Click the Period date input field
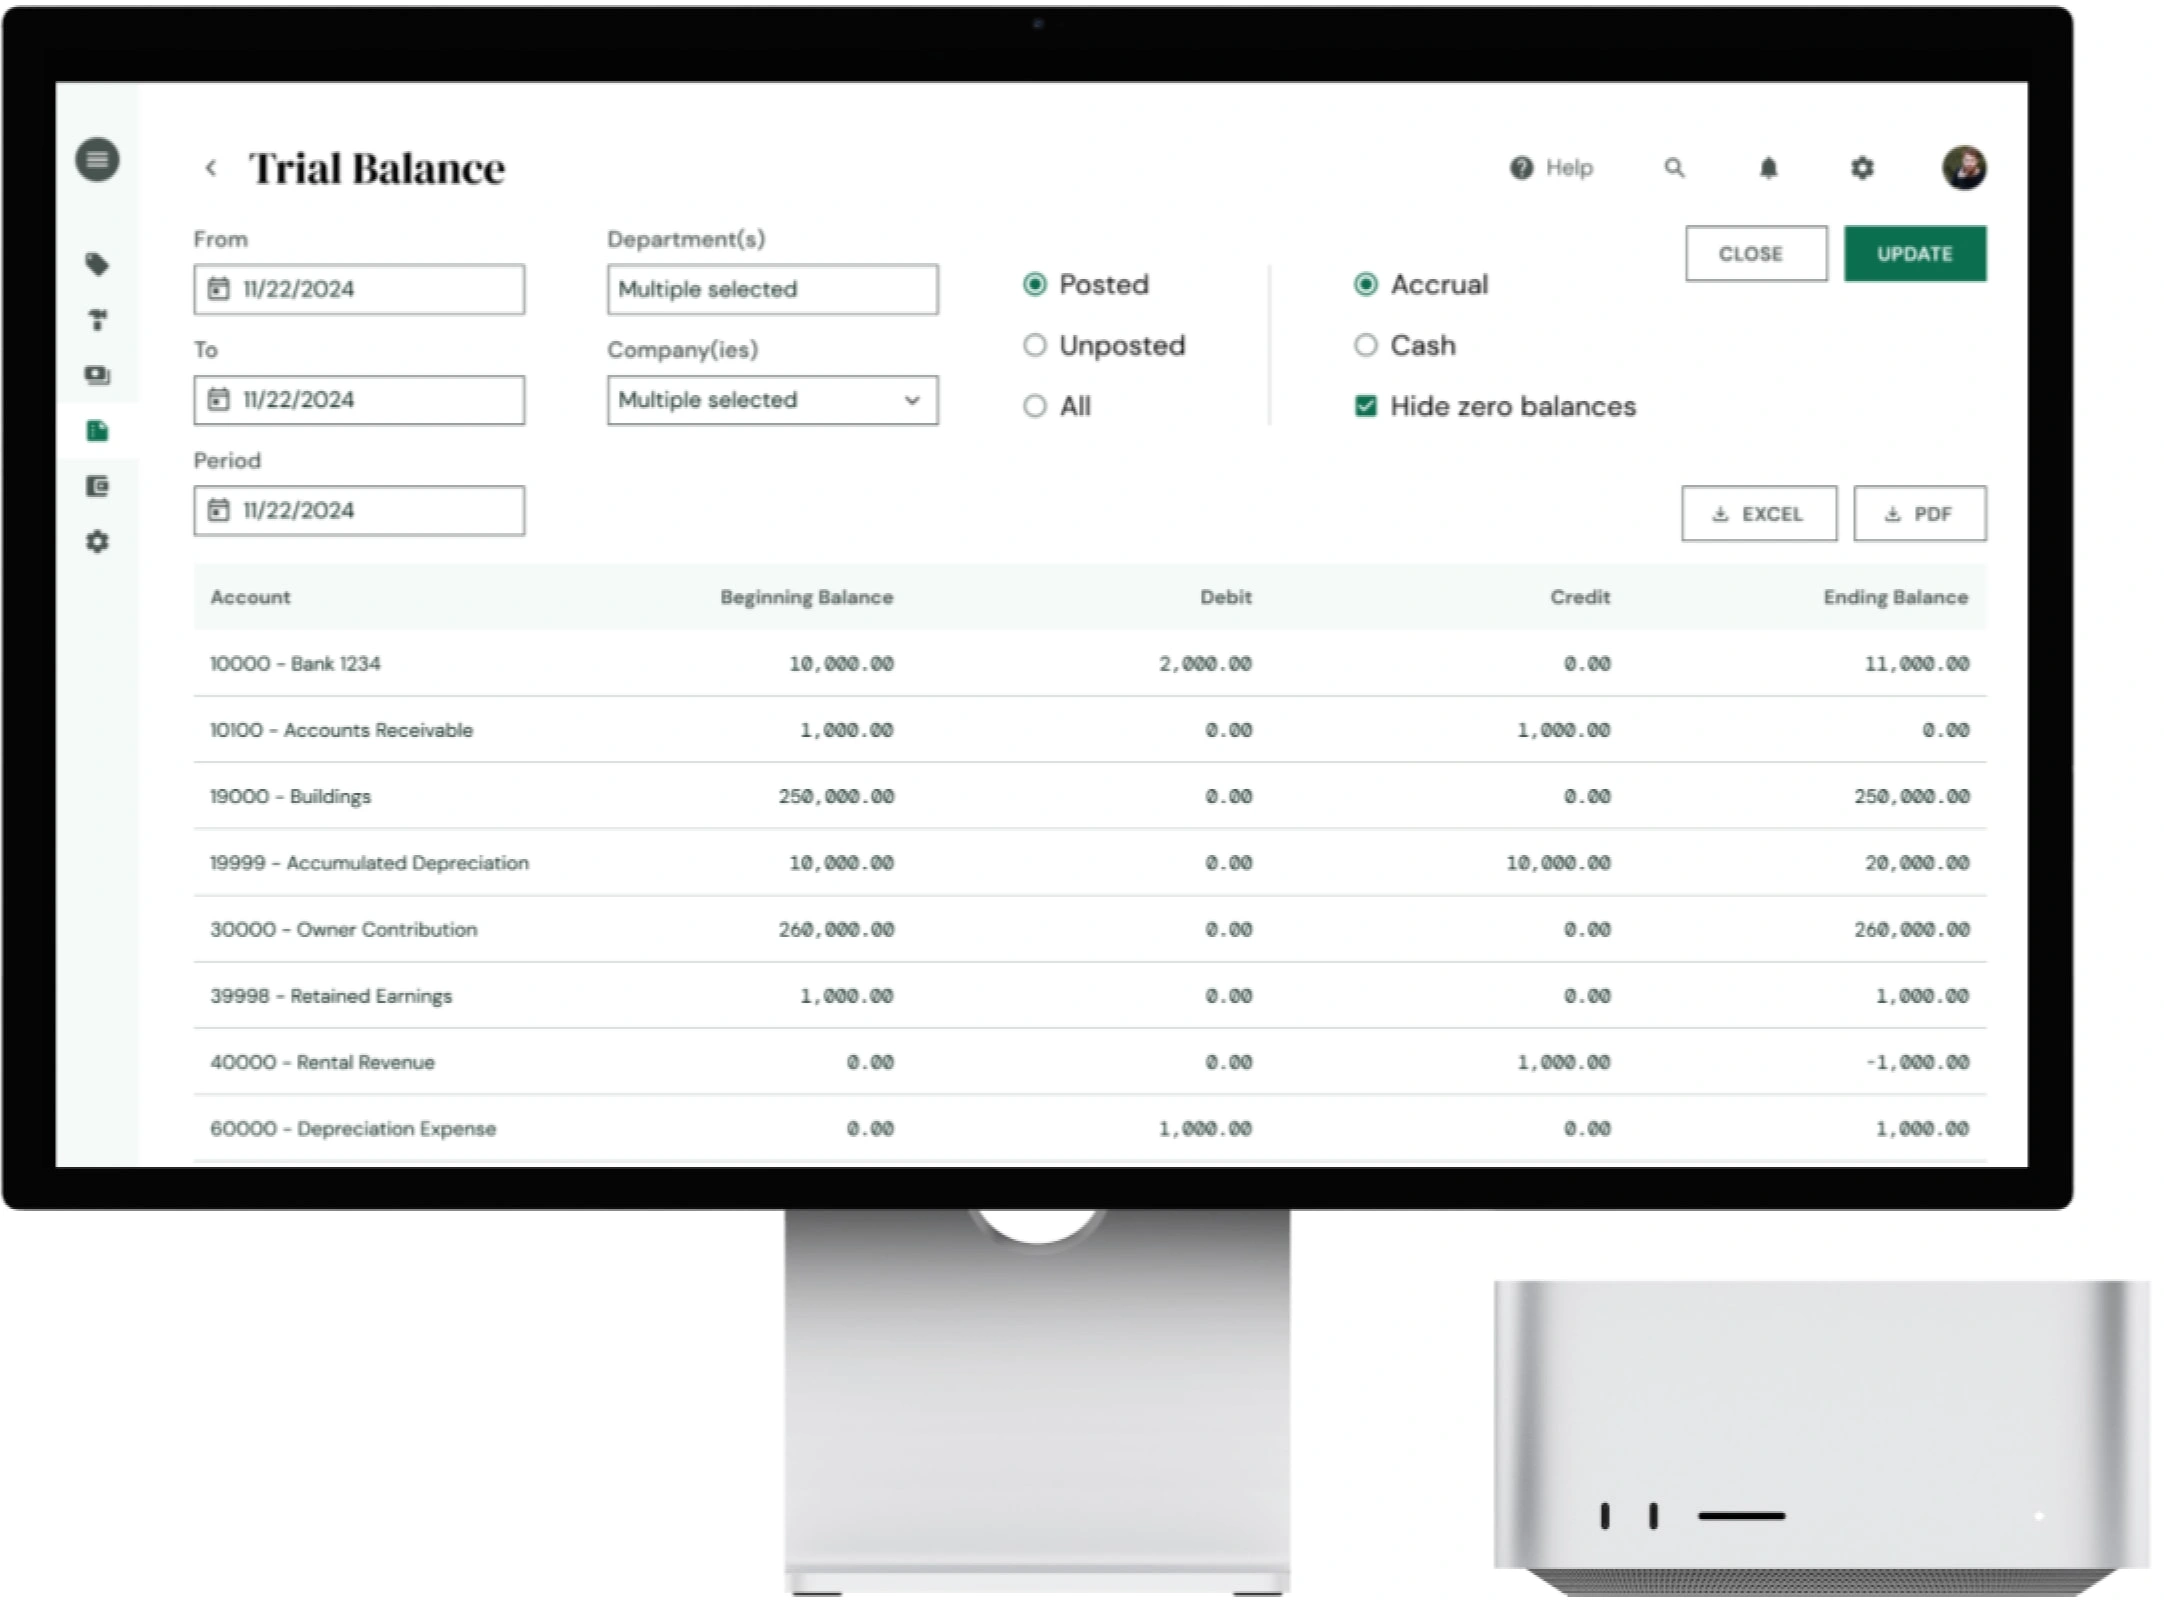The image size is (2164, 1606). [x=359, y=511]
